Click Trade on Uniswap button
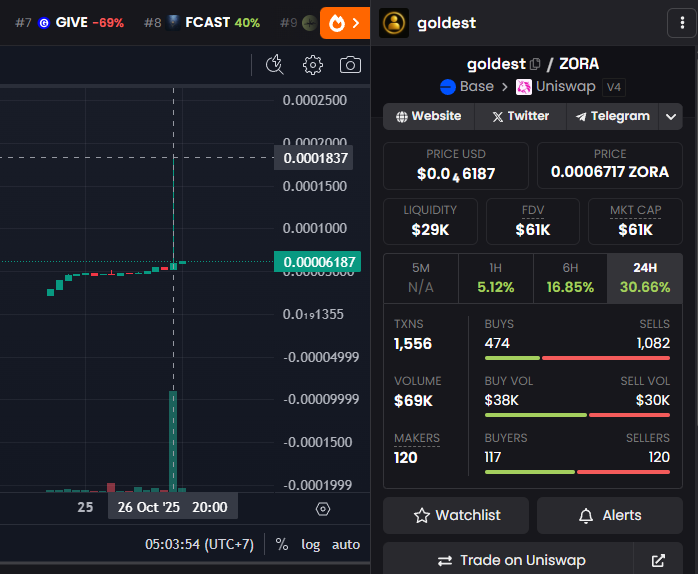This screenshot has height=574, width=698. (x=508, y=560)
